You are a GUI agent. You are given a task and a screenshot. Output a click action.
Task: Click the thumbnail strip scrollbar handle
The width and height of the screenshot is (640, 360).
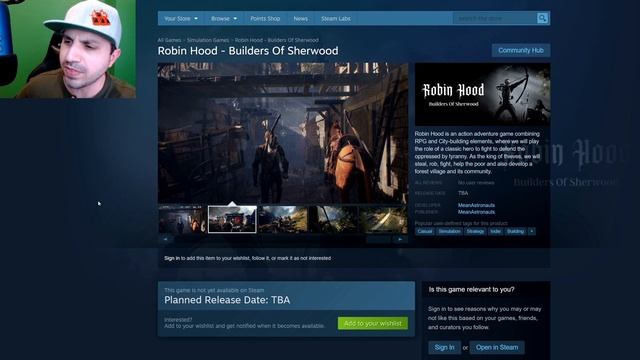click(x=378, y=239)
